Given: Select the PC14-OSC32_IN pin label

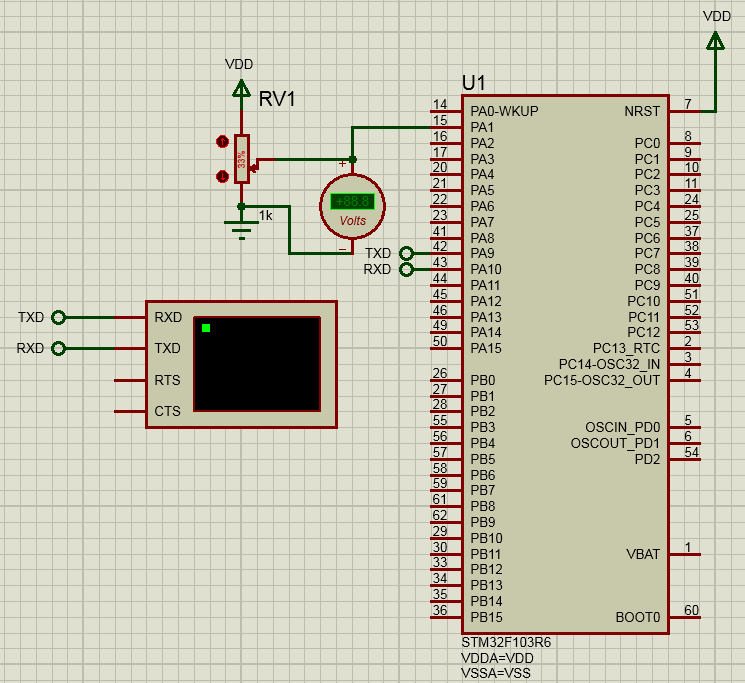Looking at the screenshot, I should point(609,364).
